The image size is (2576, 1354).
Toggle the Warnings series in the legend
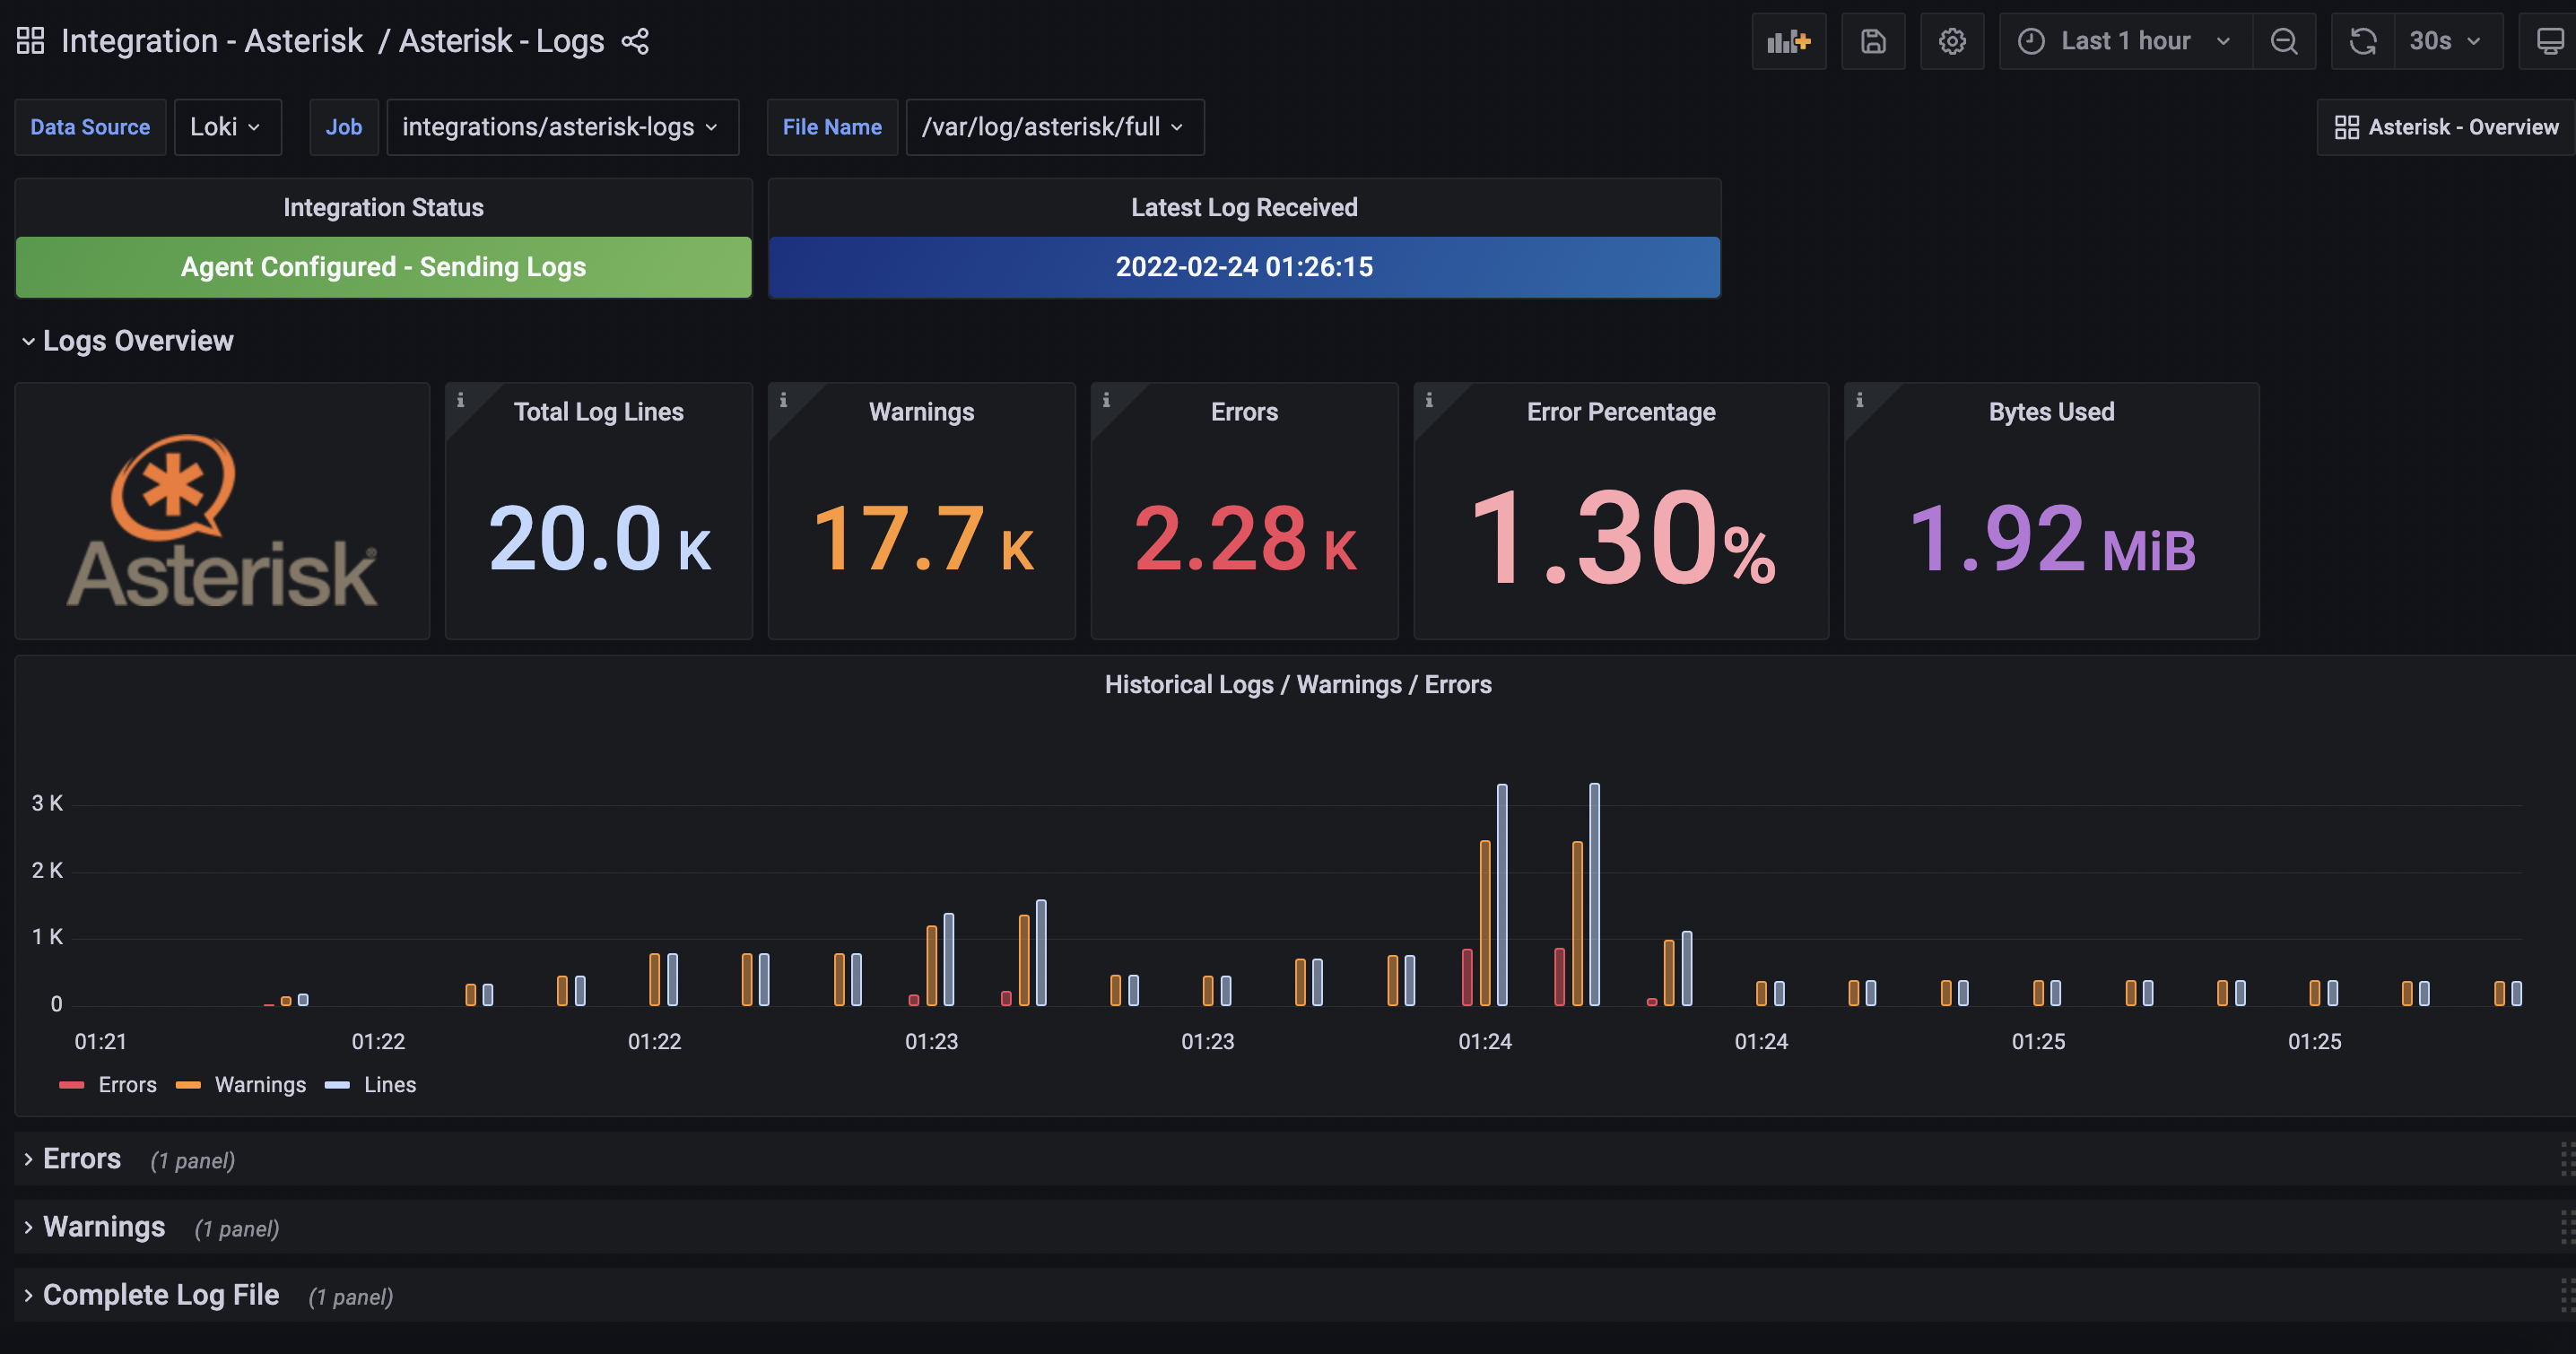[x=260, y=1084]
